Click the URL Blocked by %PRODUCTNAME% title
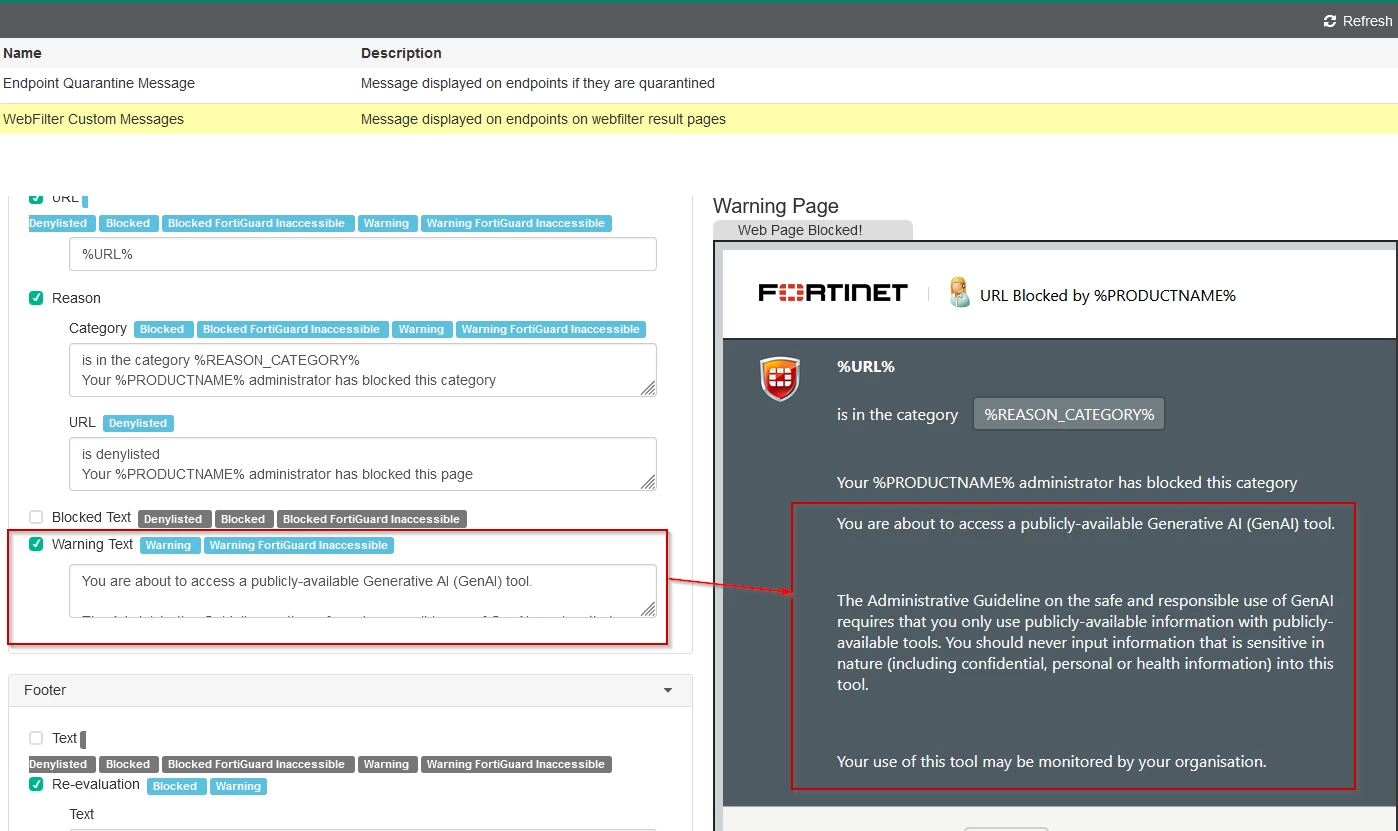Viewport: 1398px width, 831px height. (x=1108, y=295)
